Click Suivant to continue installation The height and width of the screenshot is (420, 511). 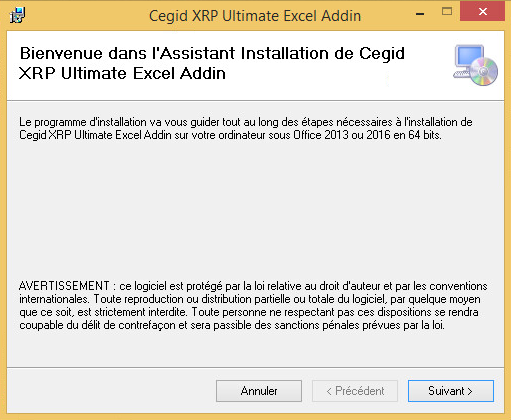pos(451,391)
